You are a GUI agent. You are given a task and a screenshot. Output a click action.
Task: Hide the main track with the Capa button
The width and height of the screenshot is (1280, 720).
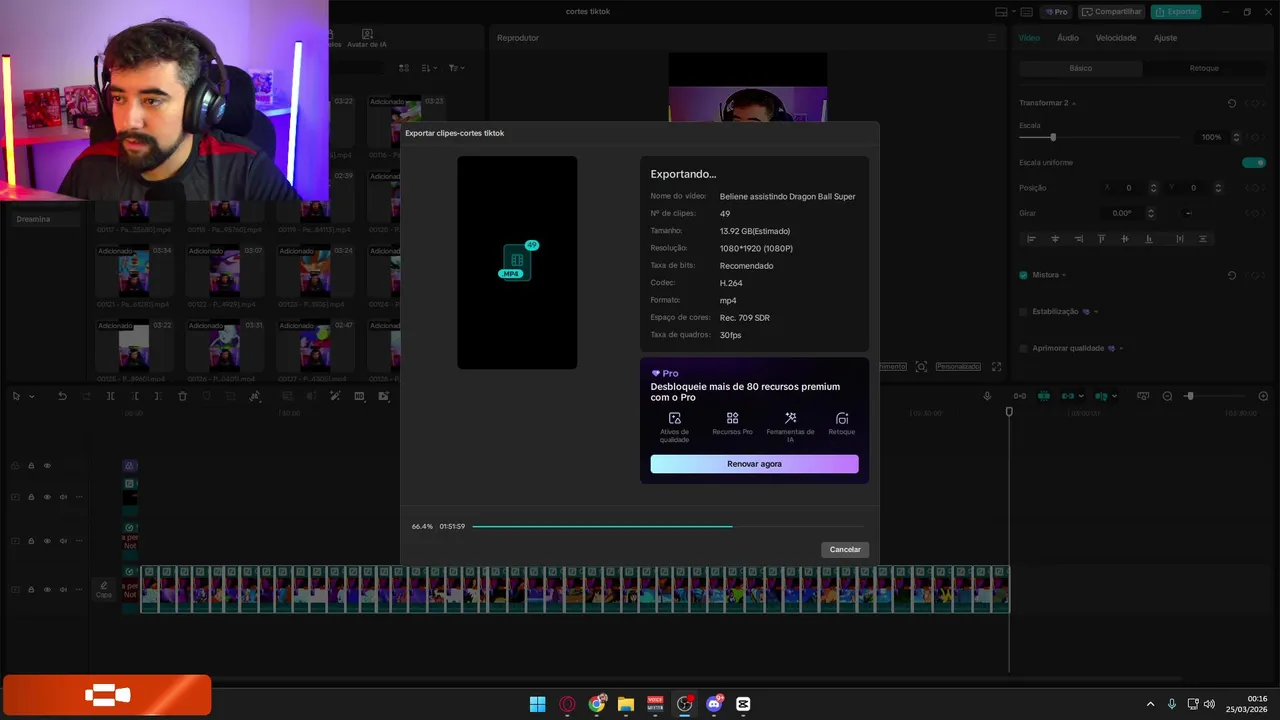click(47, 589)
